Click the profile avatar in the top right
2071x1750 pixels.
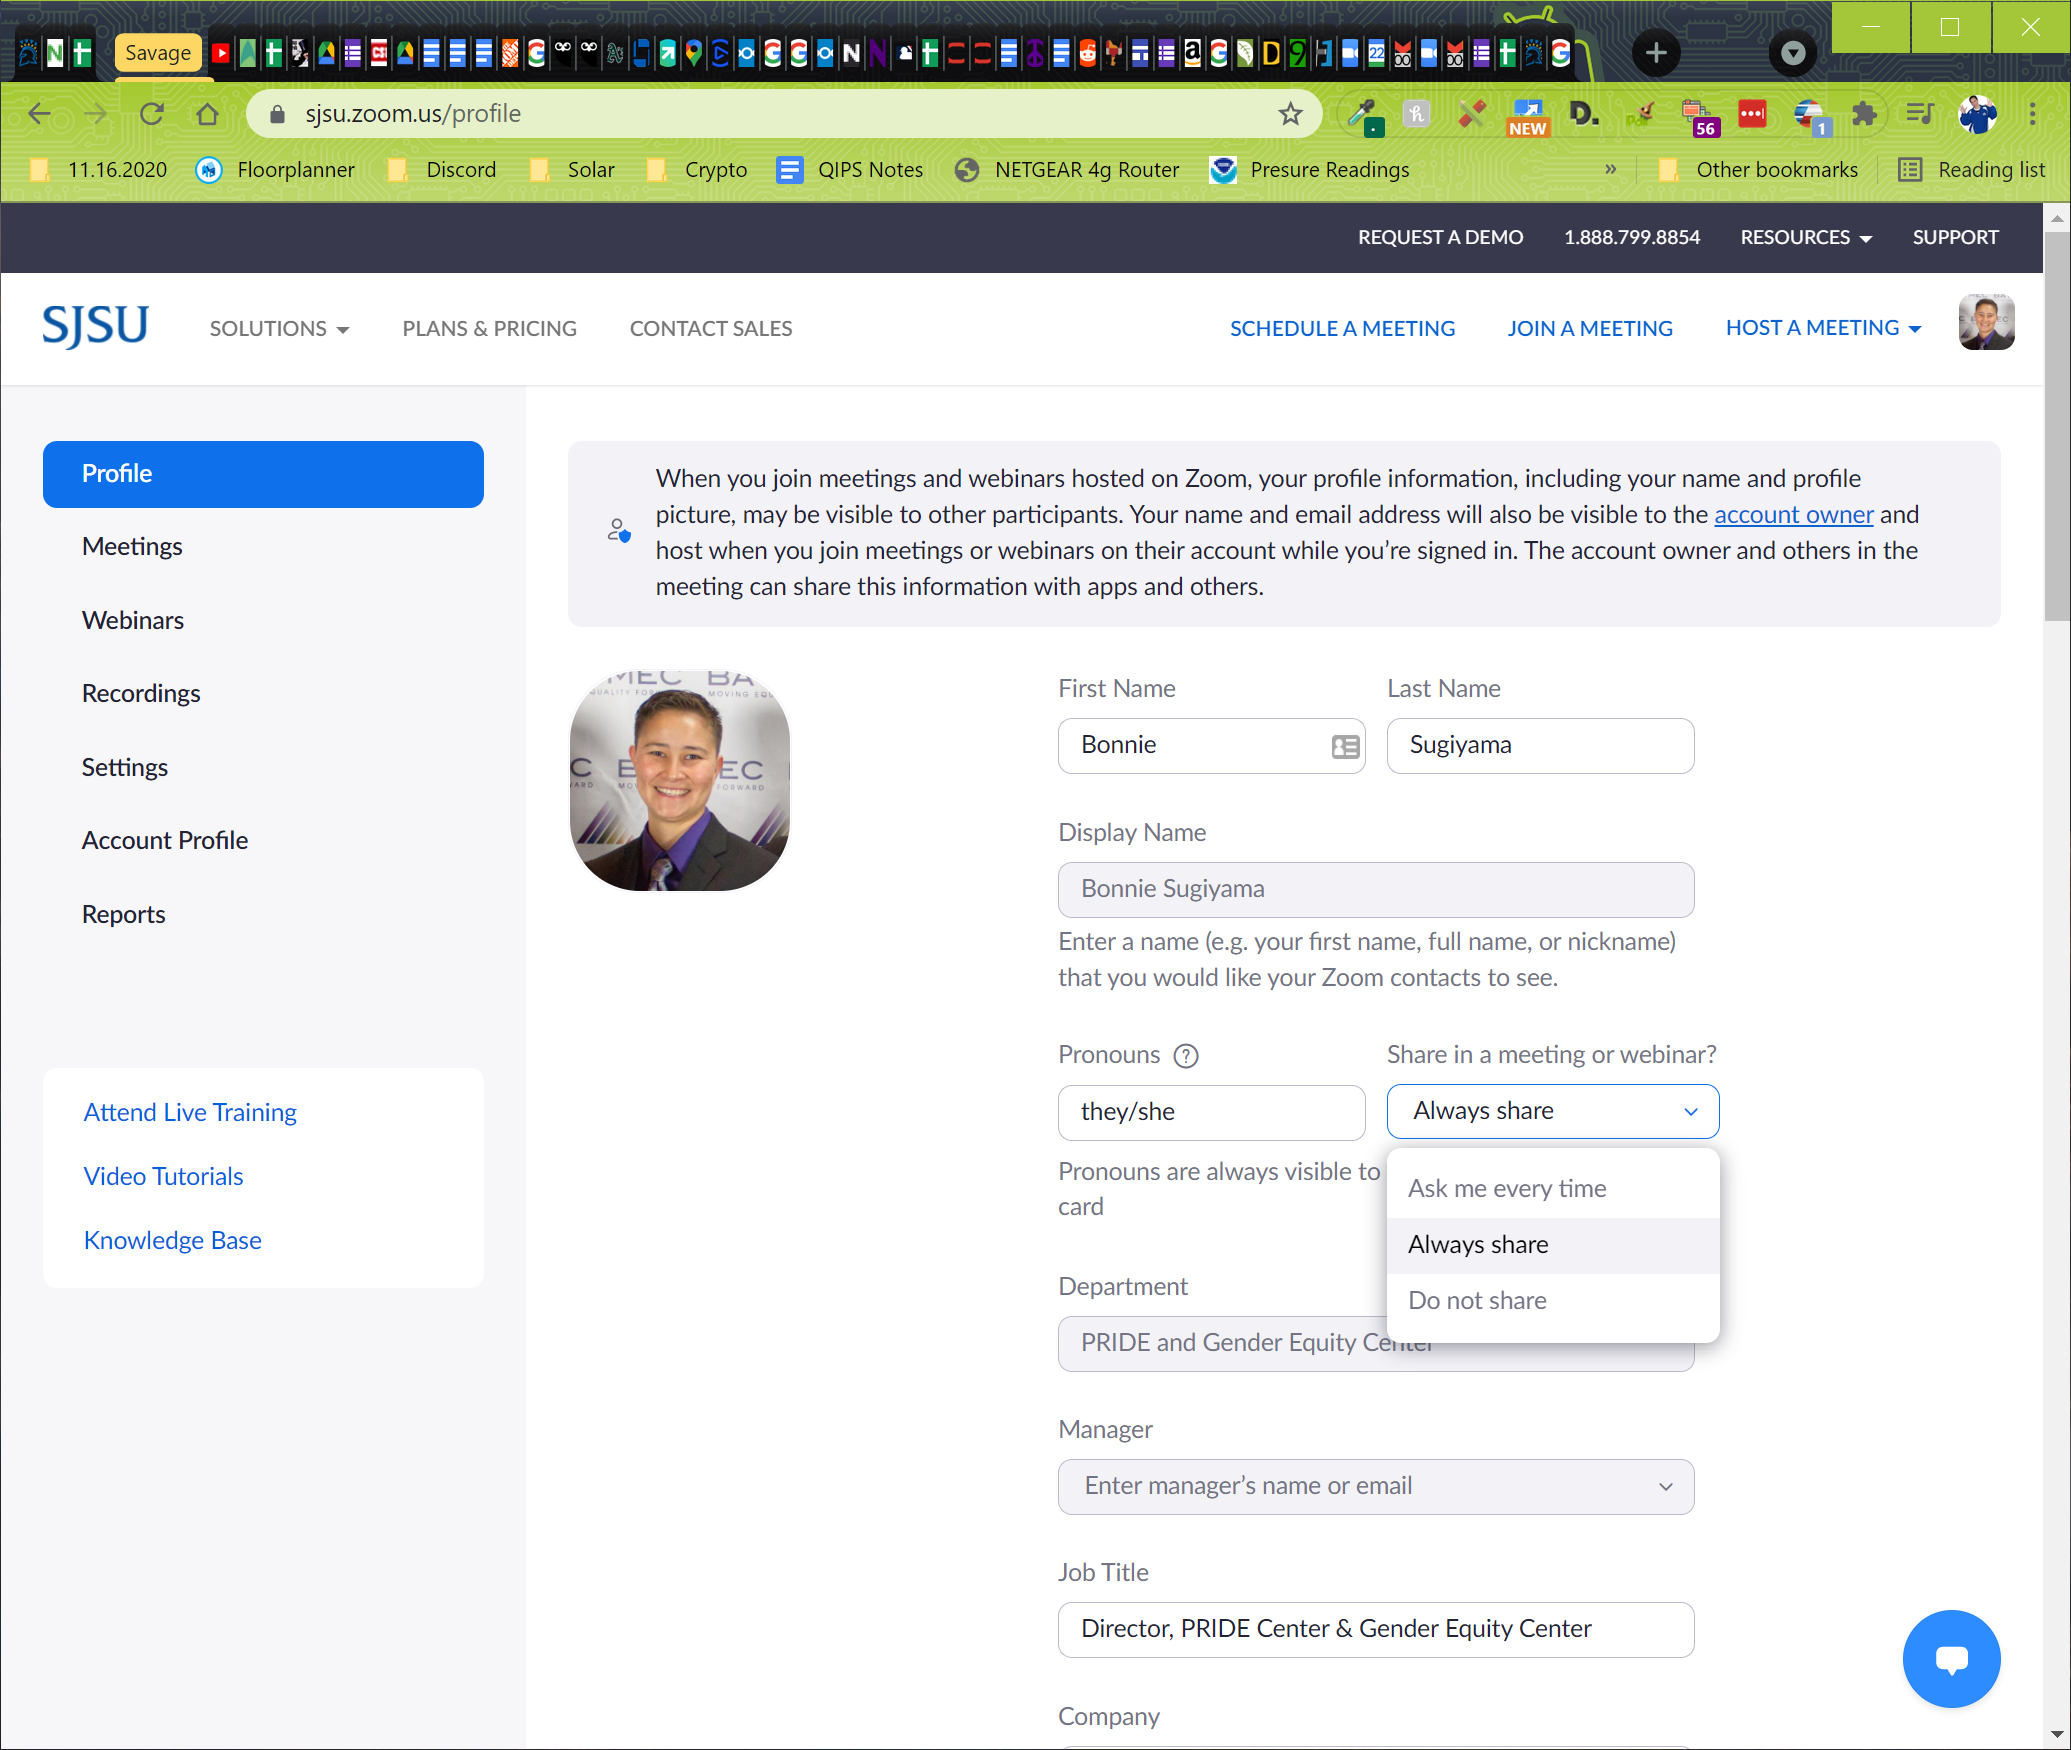pos(1987,322)
